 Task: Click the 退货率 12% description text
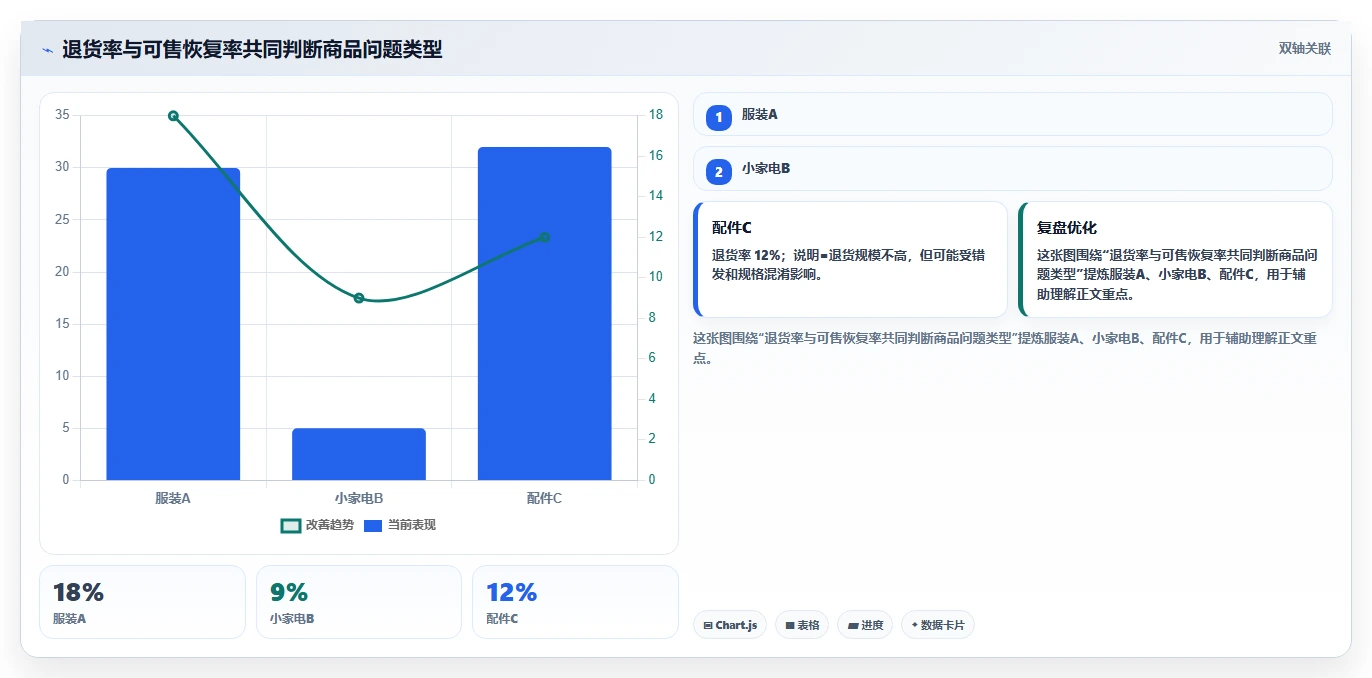(x=848, y=265)
